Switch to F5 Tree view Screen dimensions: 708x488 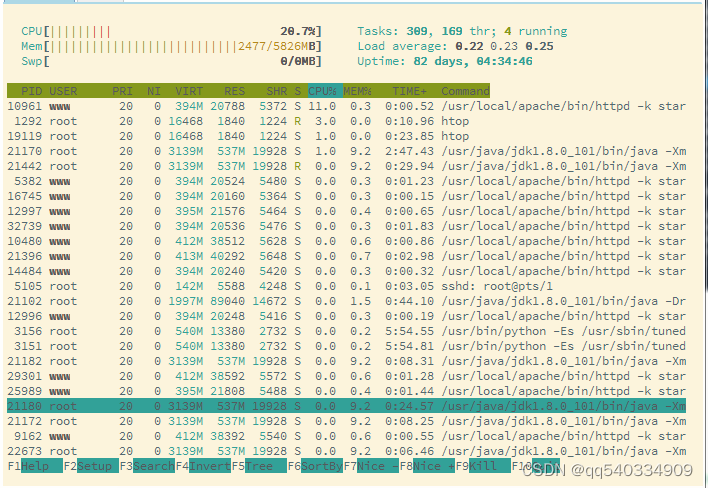pos(259,466)
